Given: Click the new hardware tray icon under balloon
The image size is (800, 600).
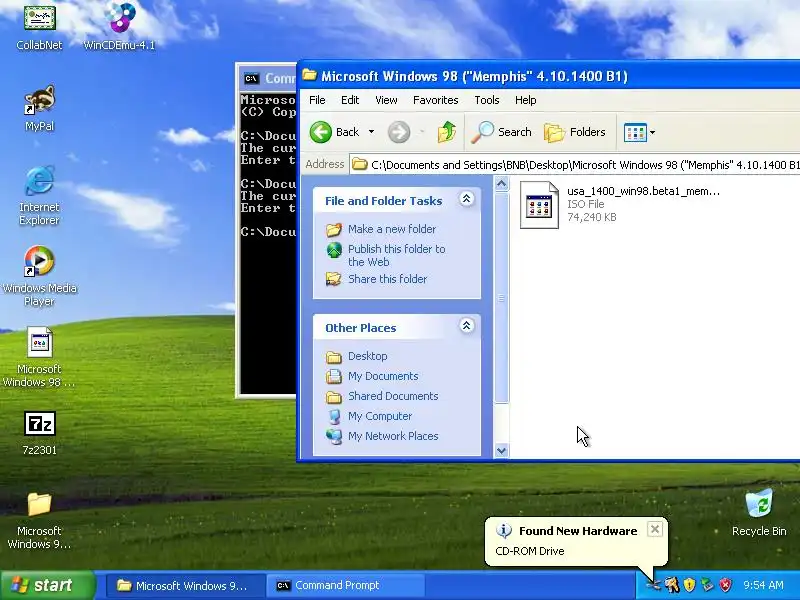Looking at the screenshot, I should click(x=653, y=585).
